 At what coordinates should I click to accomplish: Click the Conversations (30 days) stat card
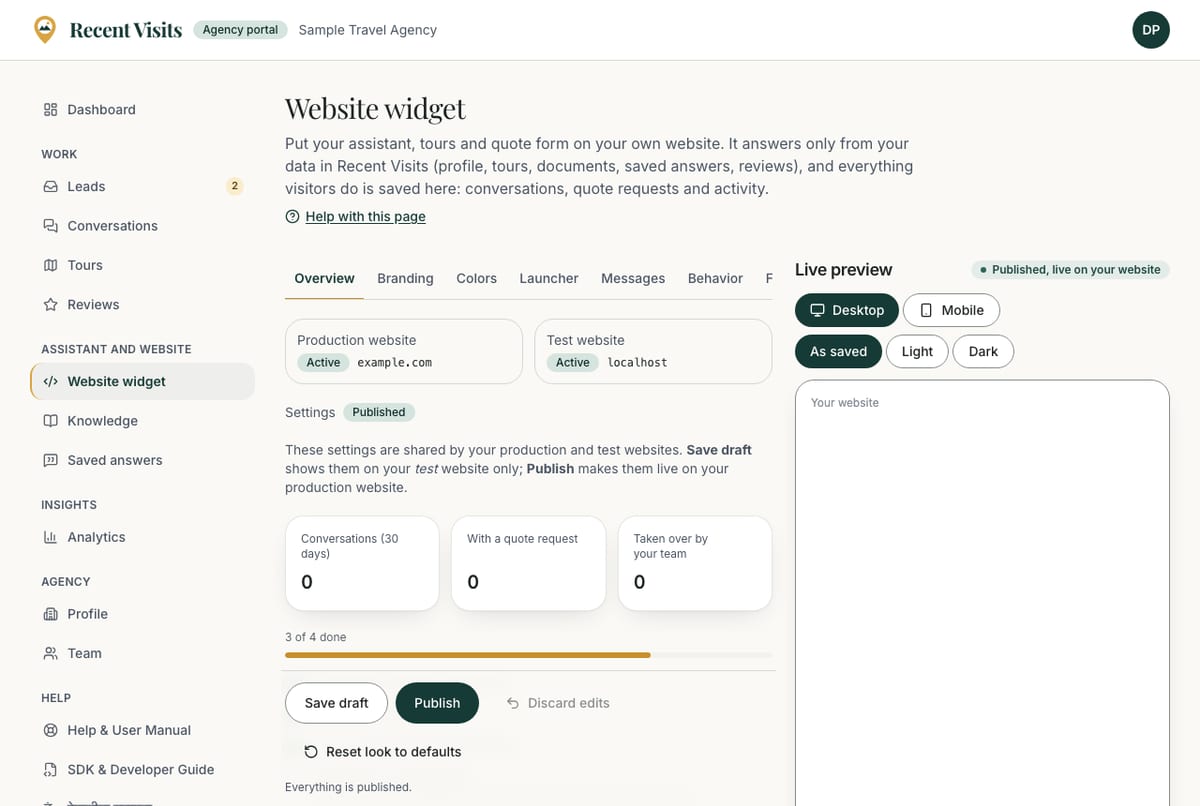tap(362, 563)
